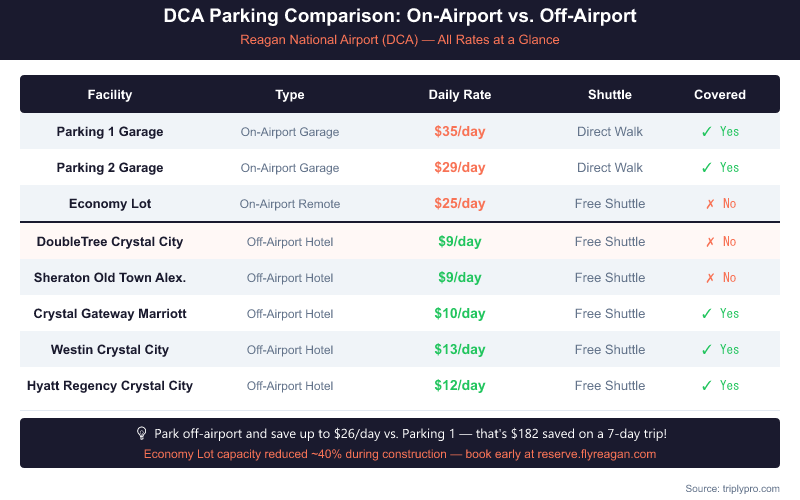Click the checkmark for Crystal Gateway Marriott
Image resolution: width=800 pixels, height=500 pixels.
tap(707, 314)
